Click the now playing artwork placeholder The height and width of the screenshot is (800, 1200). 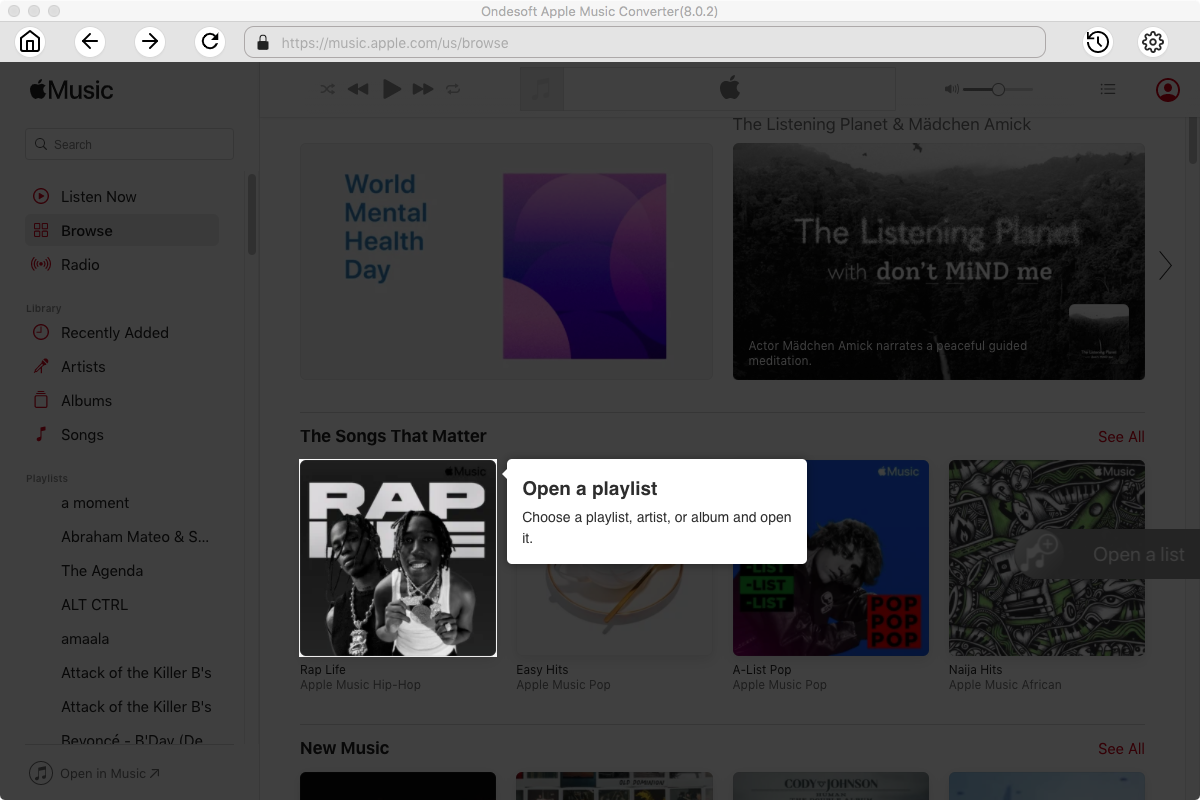click(x=542, y=89)
